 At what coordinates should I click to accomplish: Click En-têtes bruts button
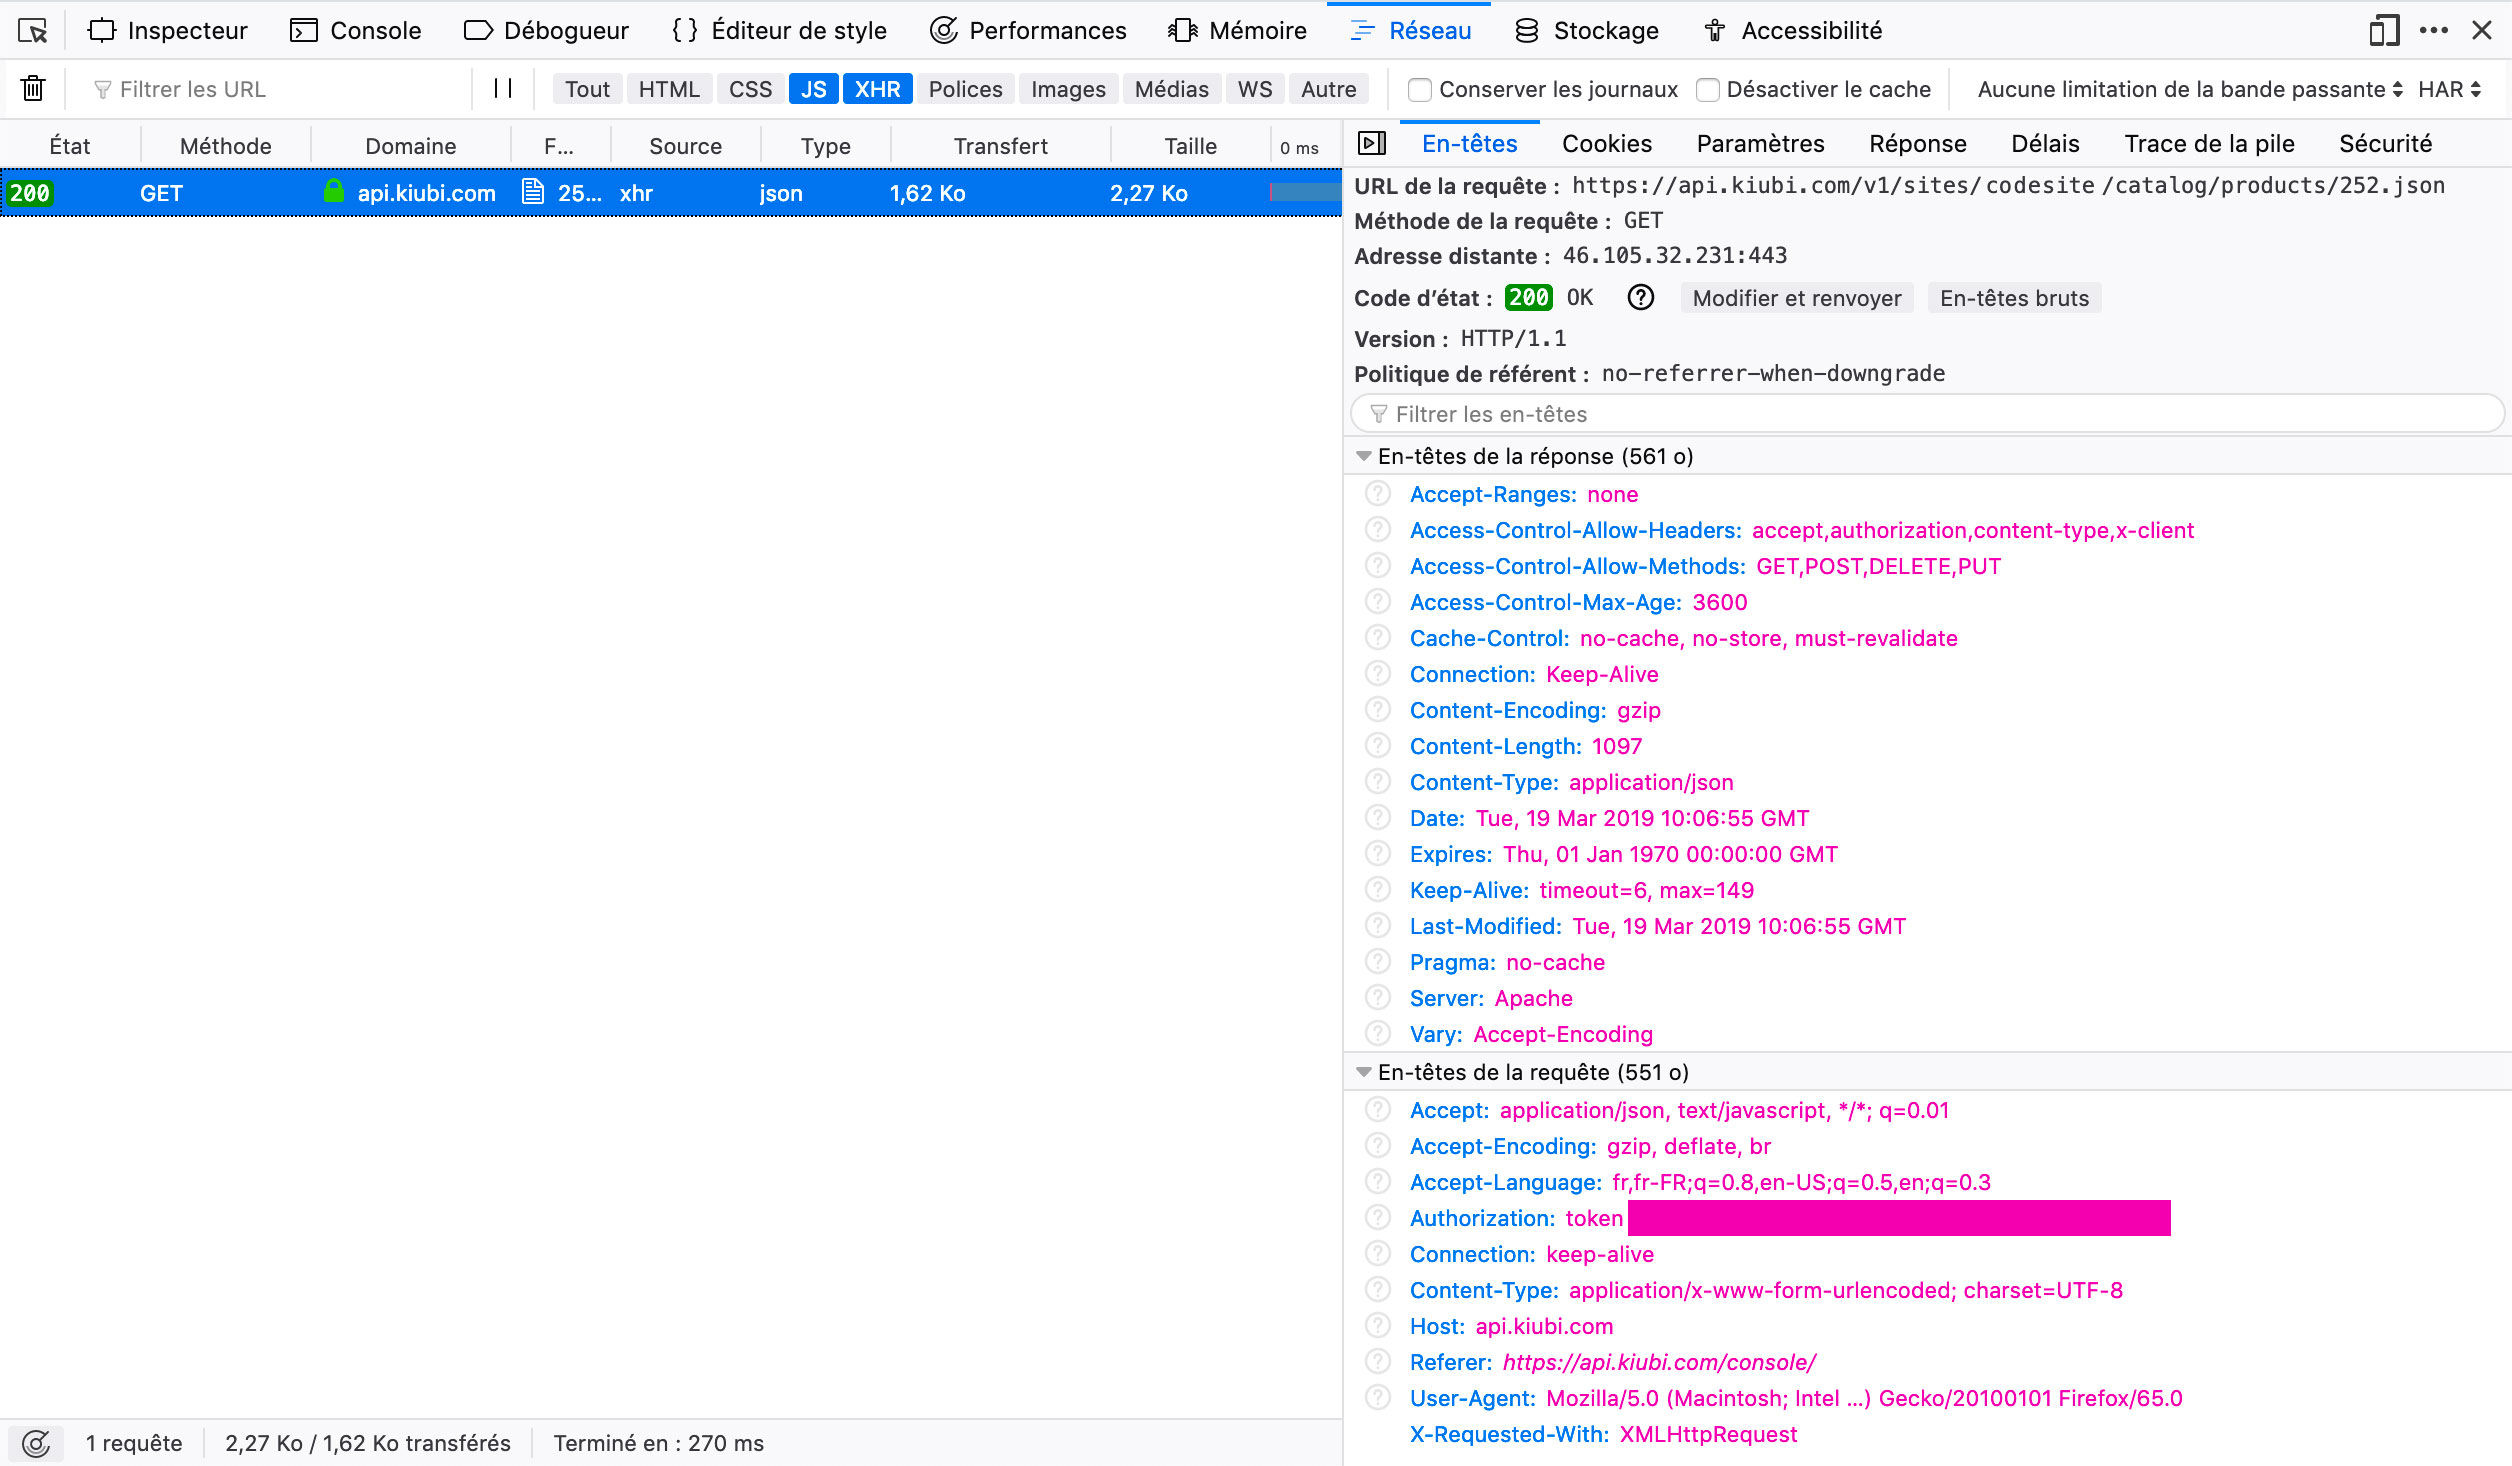2014,298
